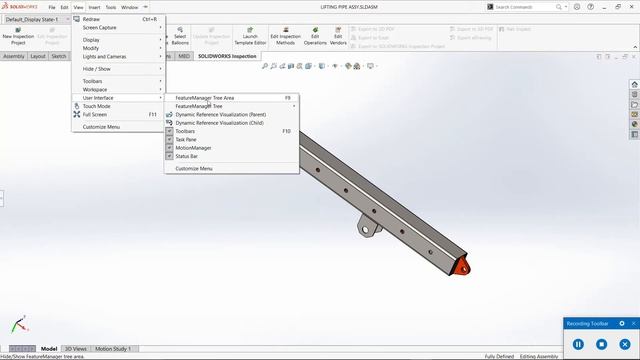Open File Explorer tab in task pane
Image resolution: width=640 pixels, height=360 pixels.
[634, 104]
